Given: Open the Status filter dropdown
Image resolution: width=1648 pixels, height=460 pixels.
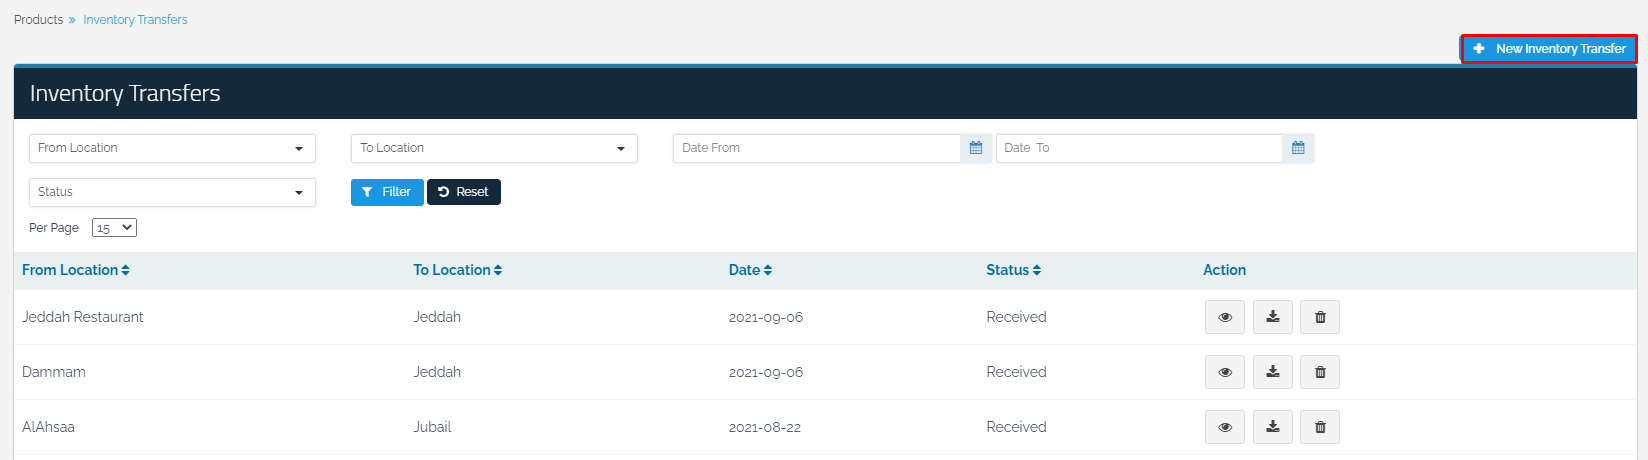Looking at the screenshot, I should (172, 192).
